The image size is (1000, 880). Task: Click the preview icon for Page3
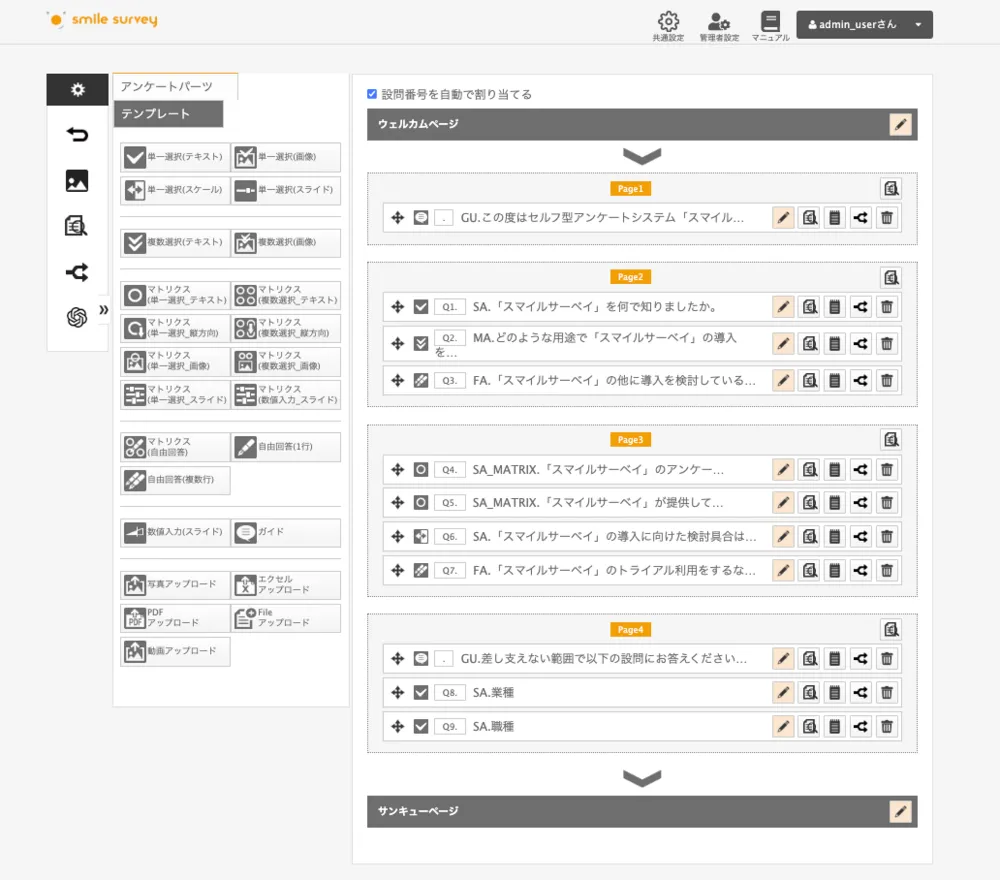[891, 439]
